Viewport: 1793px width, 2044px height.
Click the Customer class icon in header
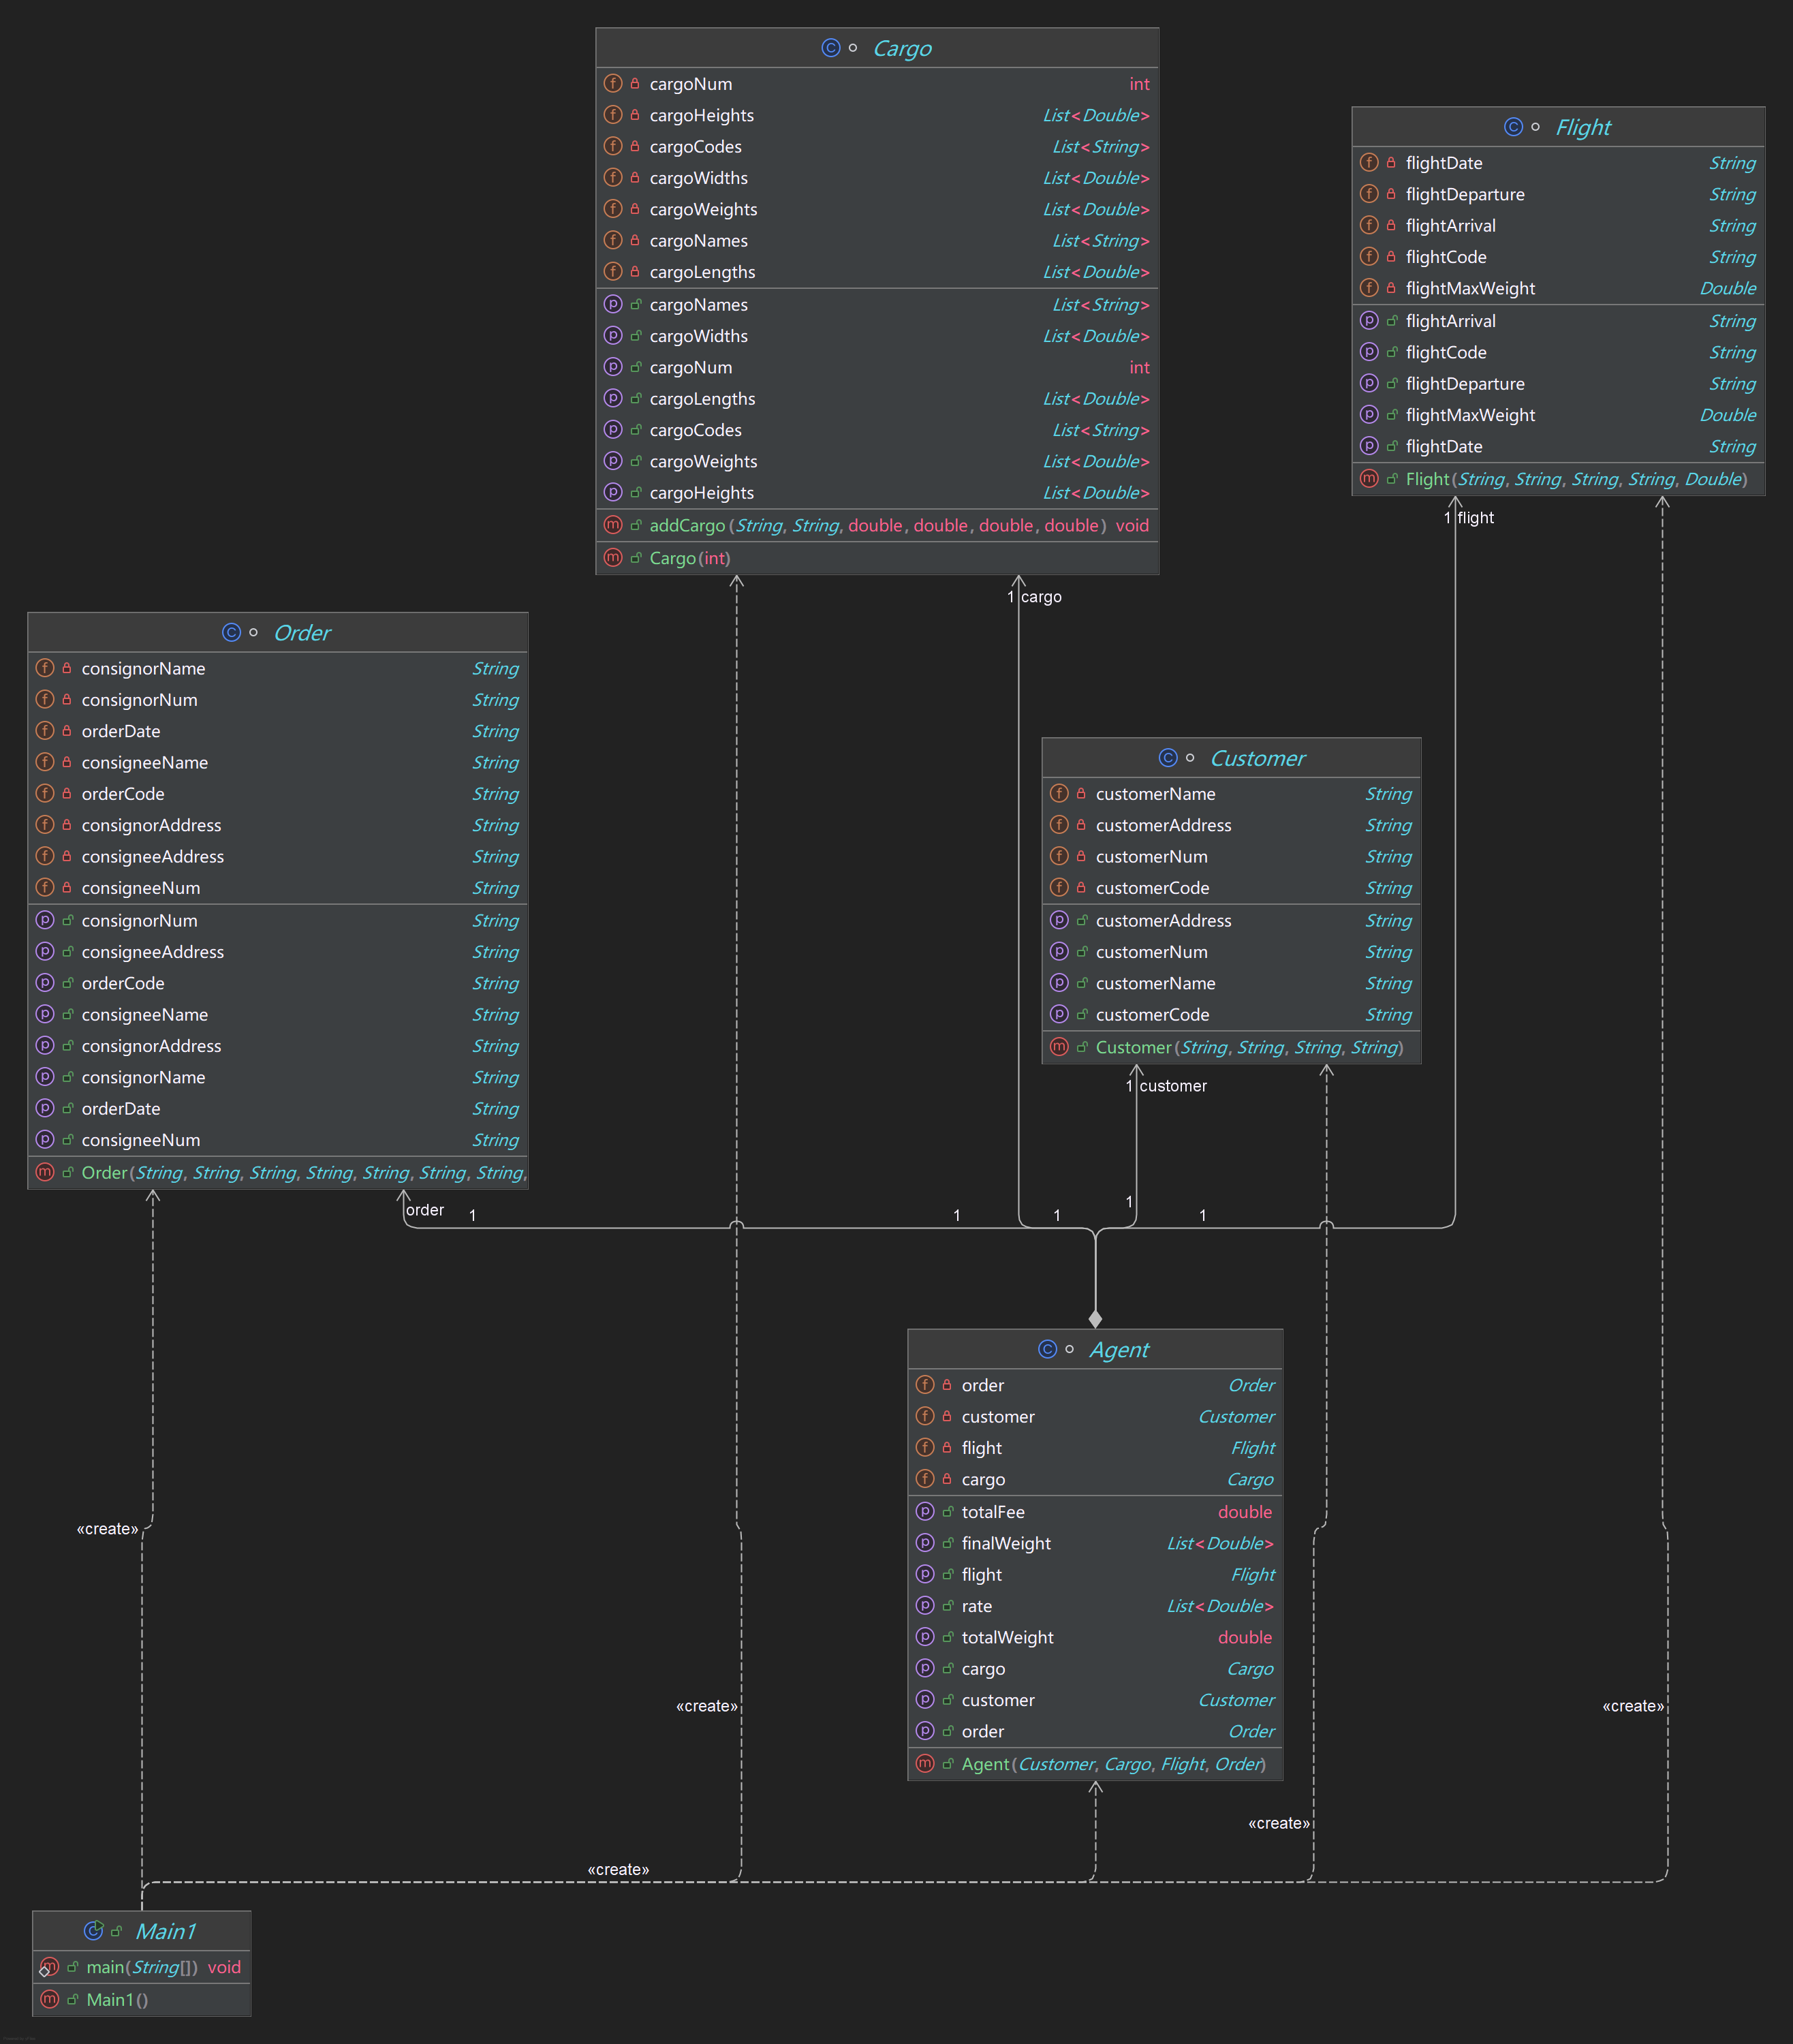point(1168,758)
